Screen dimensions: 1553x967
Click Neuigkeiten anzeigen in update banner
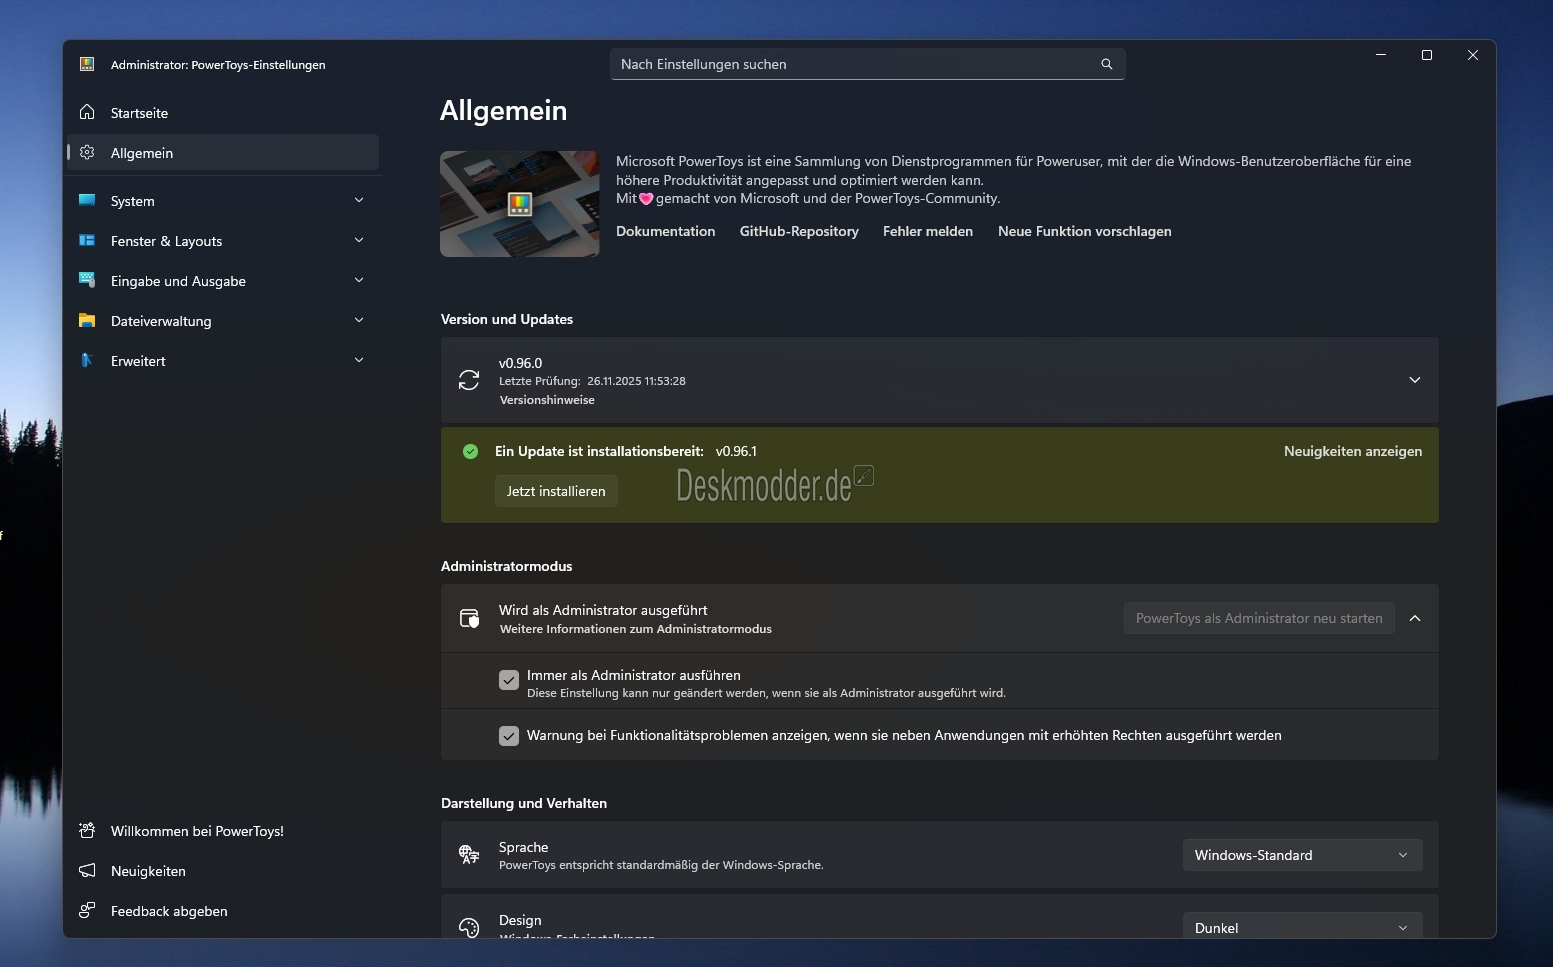click(x=1352, y=451)
